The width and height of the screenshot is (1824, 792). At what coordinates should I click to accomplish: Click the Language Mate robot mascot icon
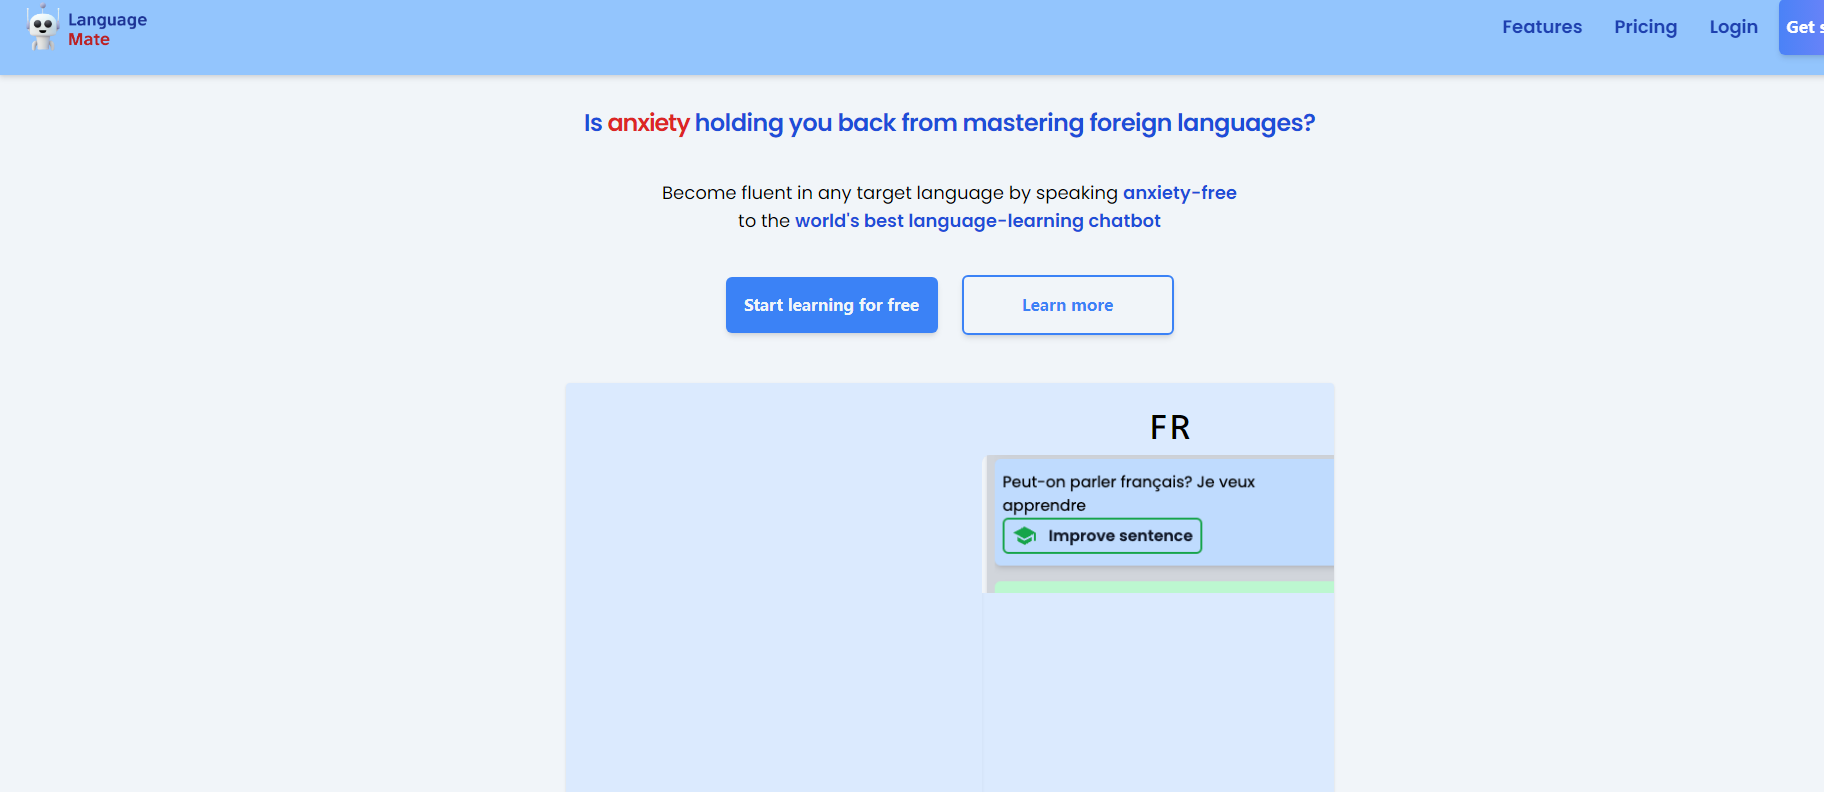point(42,28)
